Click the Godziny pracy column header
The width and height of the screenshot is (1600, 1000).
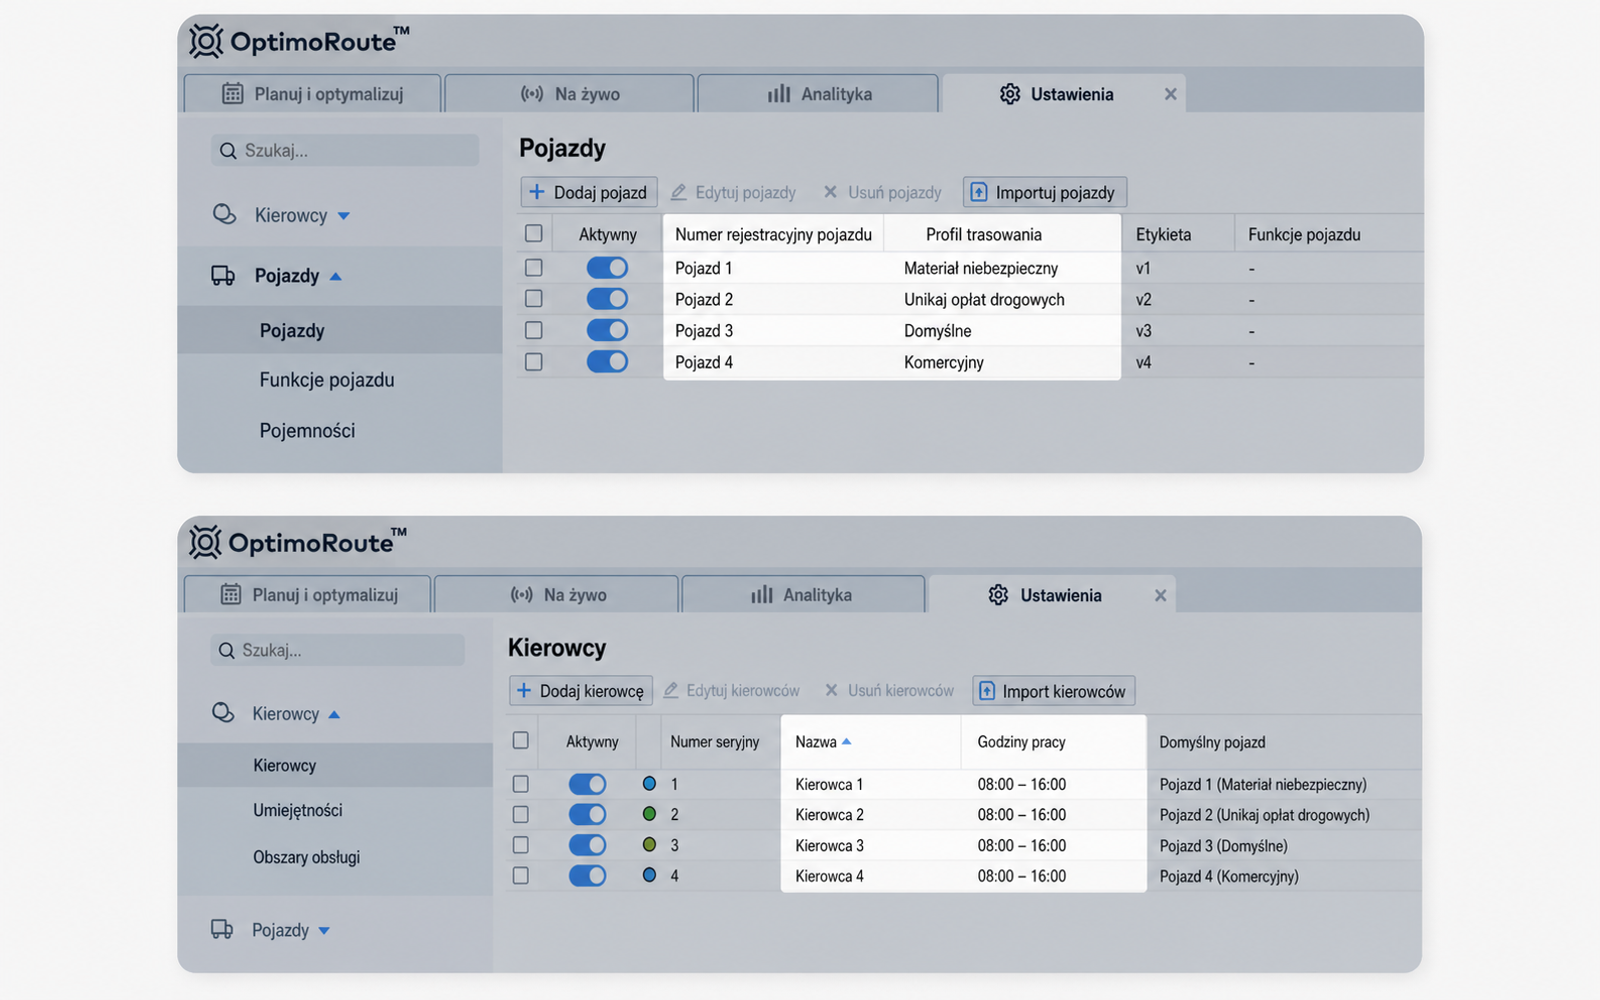(1022, 742)
